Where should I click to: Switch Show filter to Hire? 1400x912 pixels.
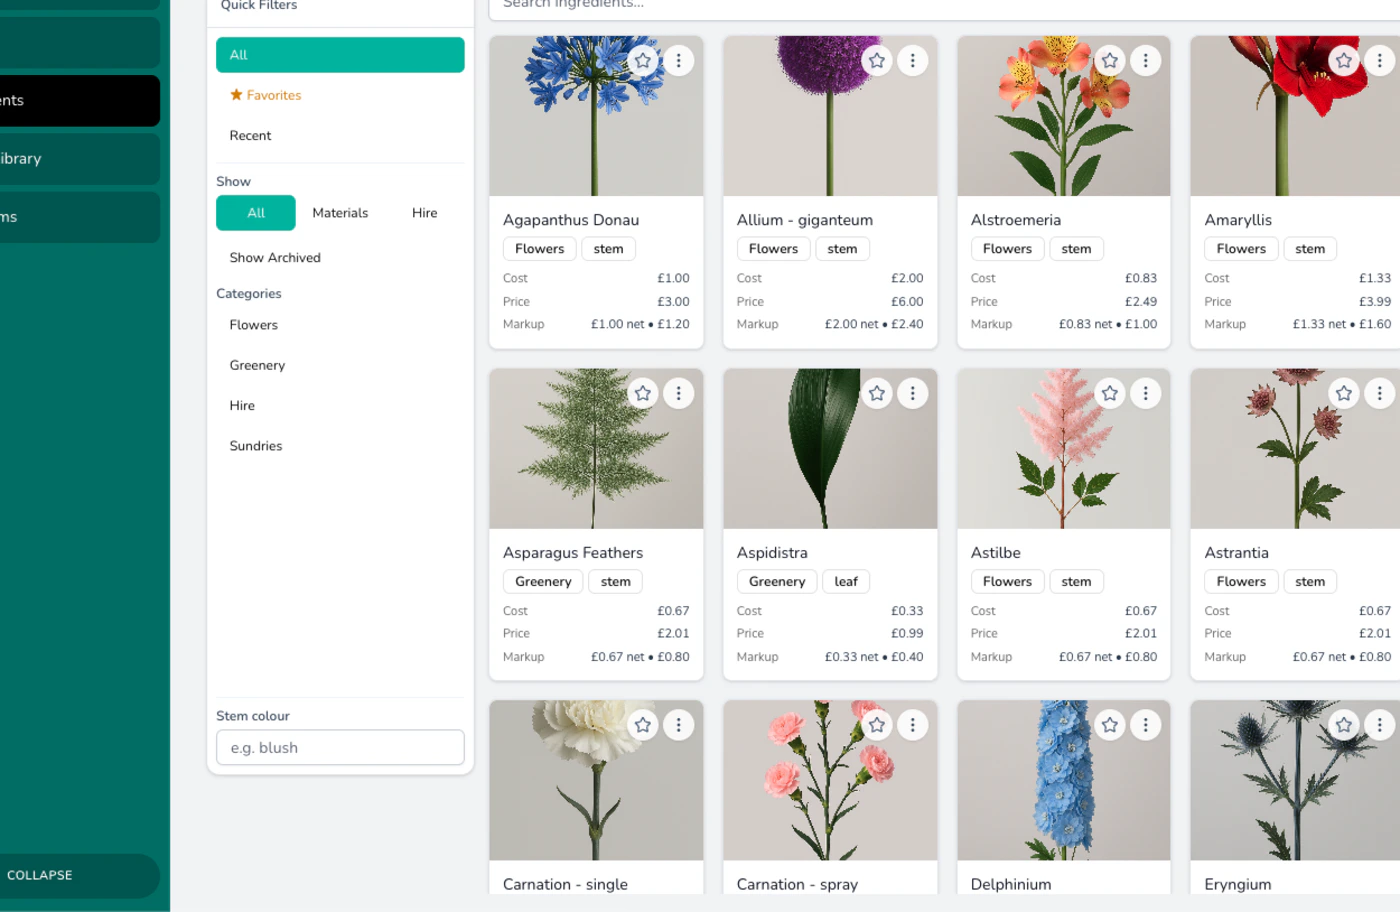(x=424, y=213)
